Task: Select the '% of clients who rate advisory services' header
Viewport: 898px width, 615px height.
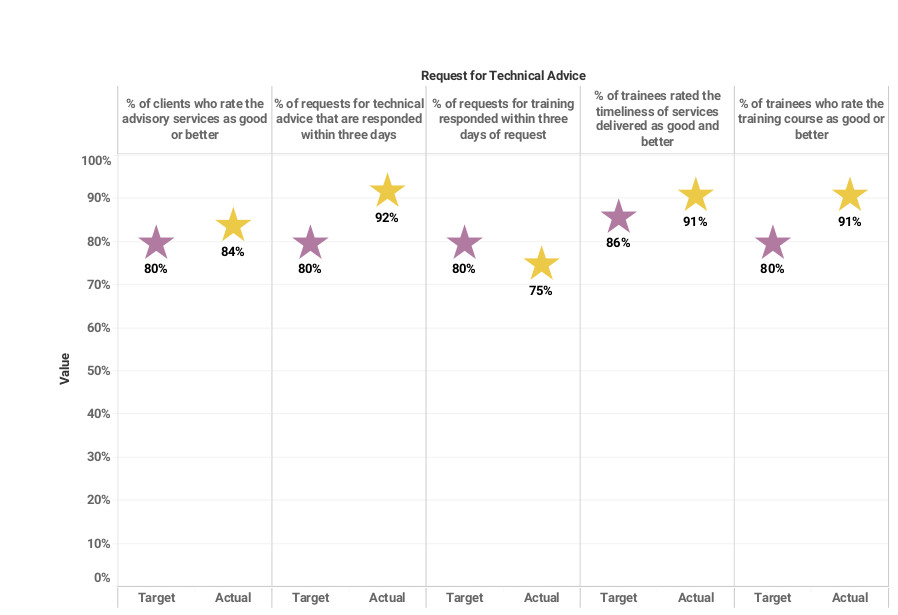Action: 195,119
